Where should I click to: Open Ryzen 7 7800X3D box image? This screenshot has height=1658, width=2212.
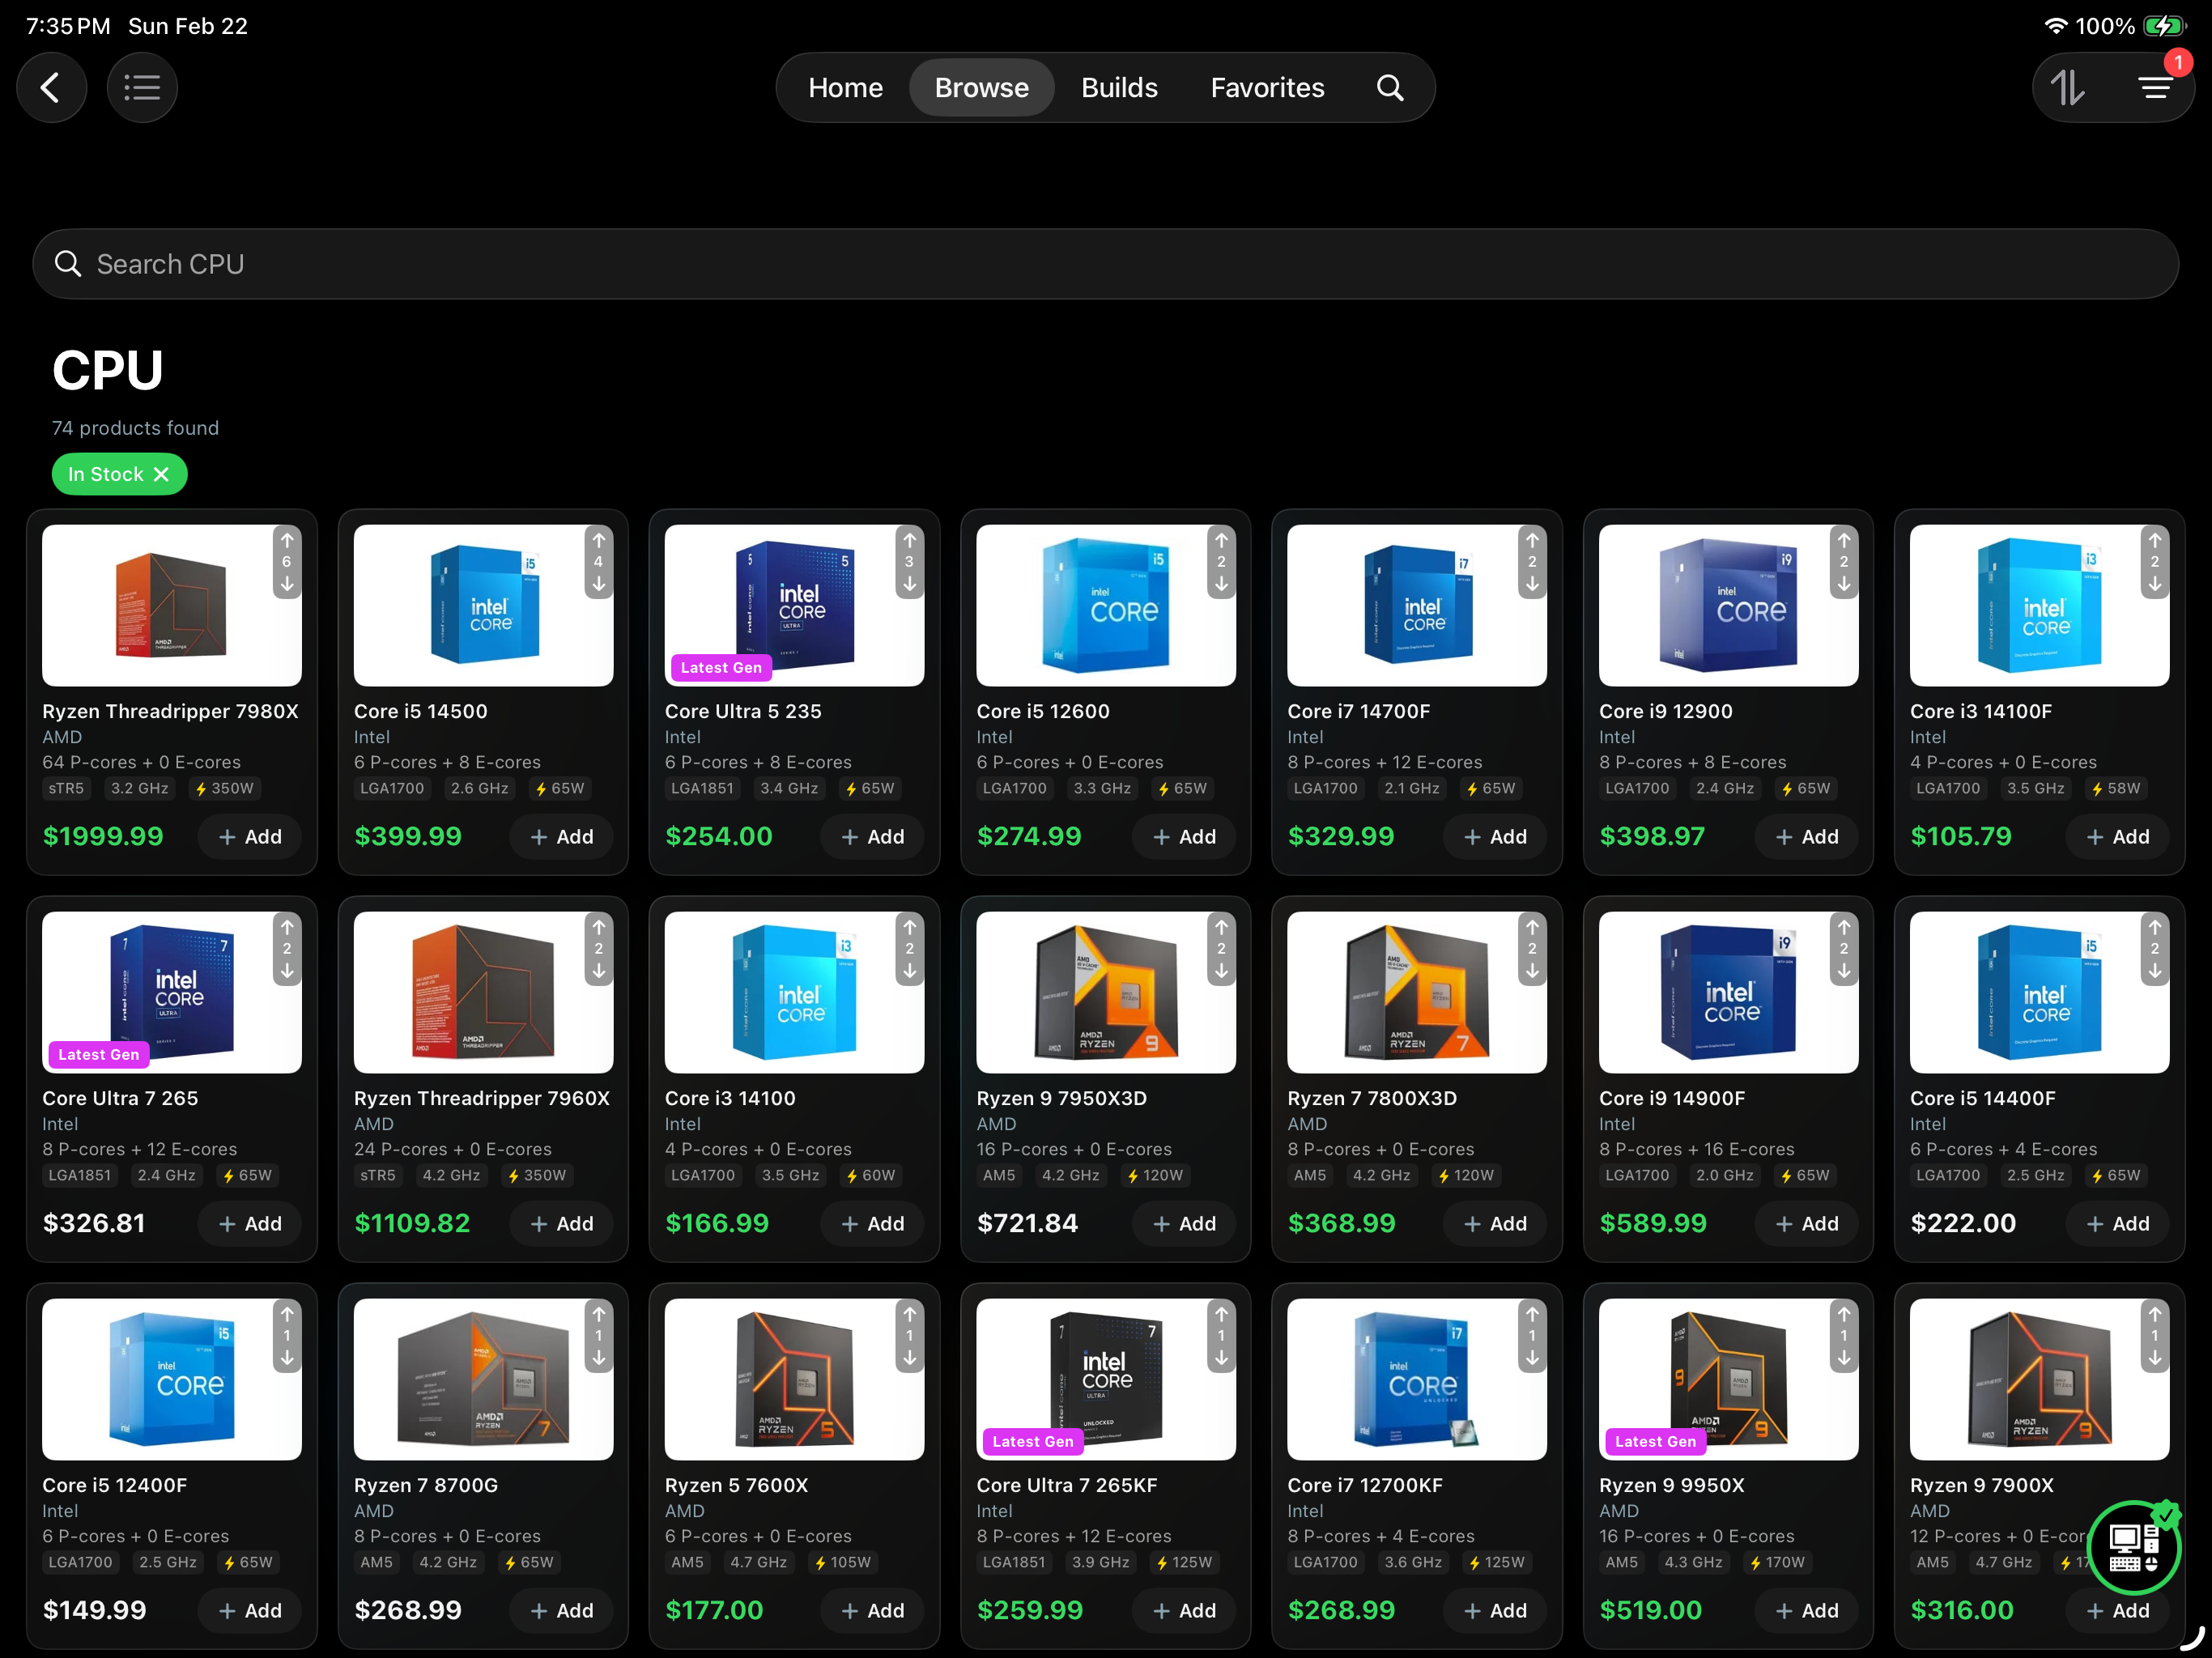[1416, 992]
